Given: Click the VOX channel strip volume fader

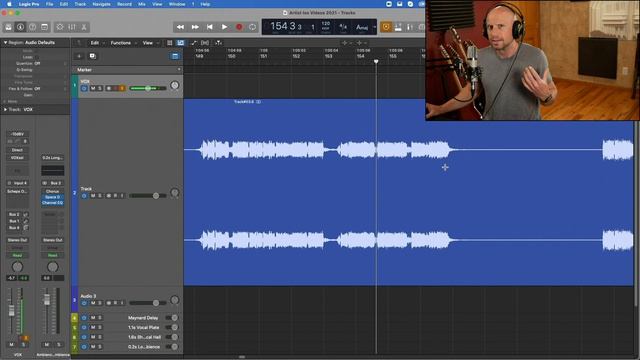Looking at the screenshot, I should (x=11, y=311).
